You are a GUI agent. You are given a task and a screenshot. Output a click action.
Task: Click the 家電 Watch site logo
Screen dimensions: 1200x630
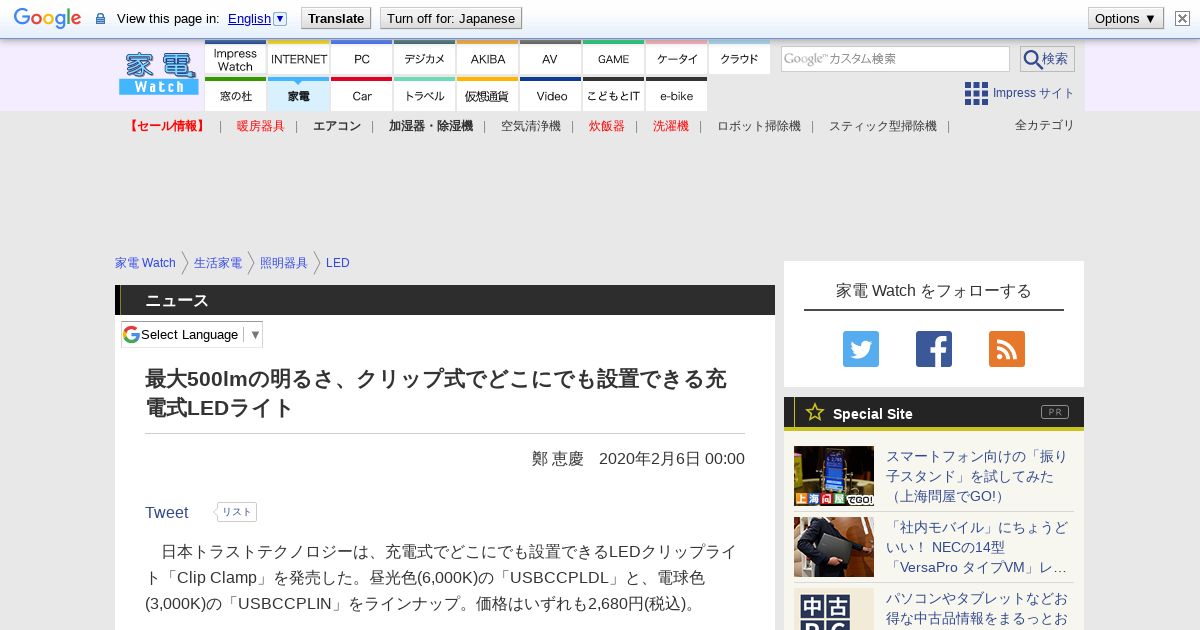[159, 74]
